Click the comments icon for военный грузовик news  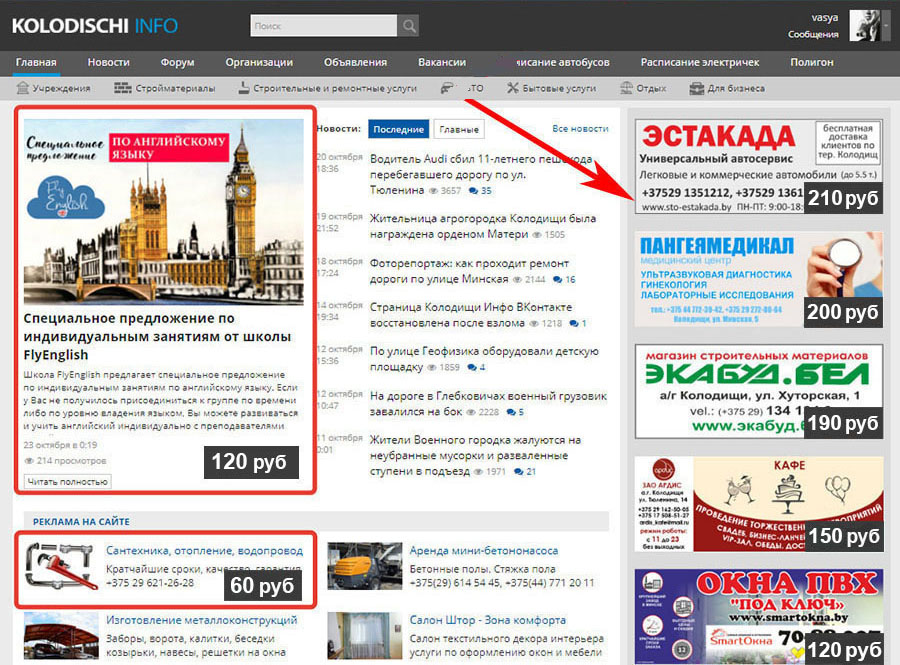(511, 412)
